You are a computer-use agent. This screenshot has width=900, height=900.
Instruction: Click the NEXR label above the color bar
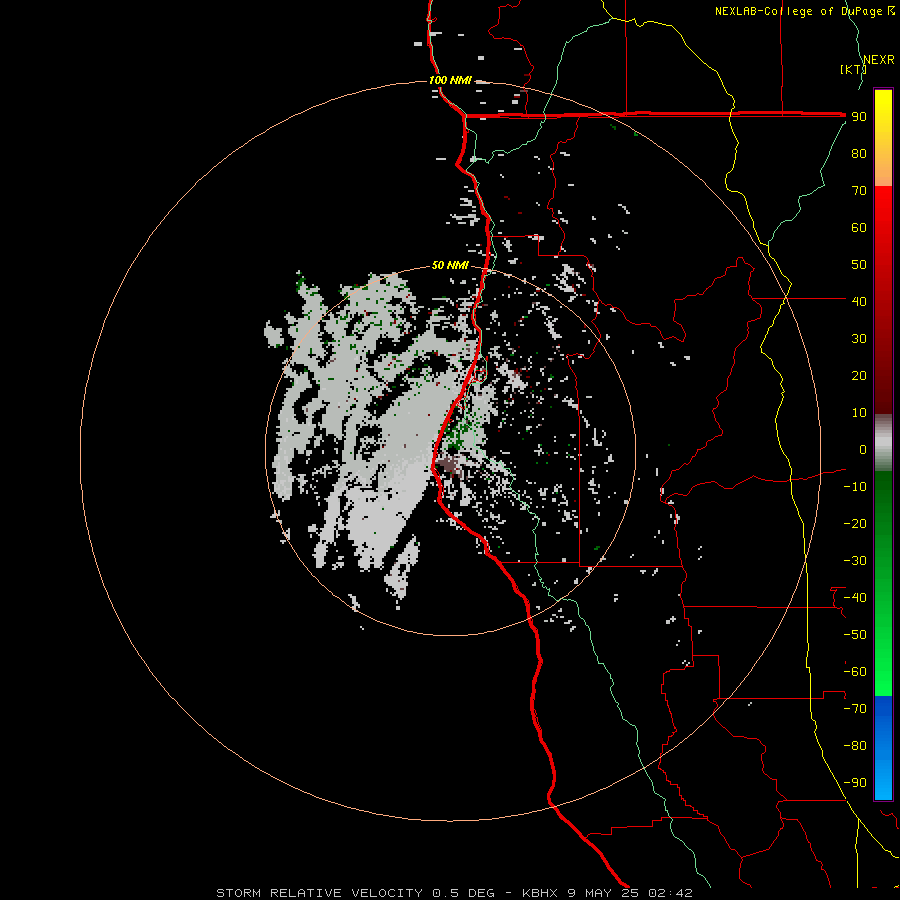pos(878,60)
